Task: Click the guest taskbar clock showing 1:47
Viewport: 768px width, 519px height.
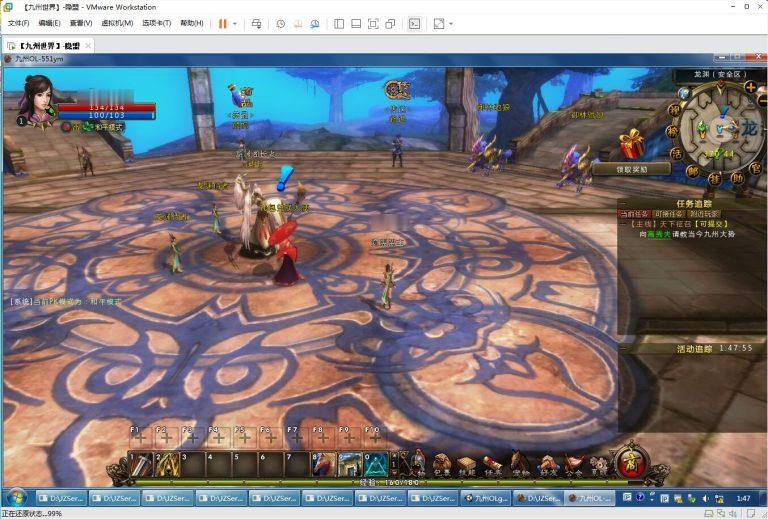Action: tap(743, 498)
